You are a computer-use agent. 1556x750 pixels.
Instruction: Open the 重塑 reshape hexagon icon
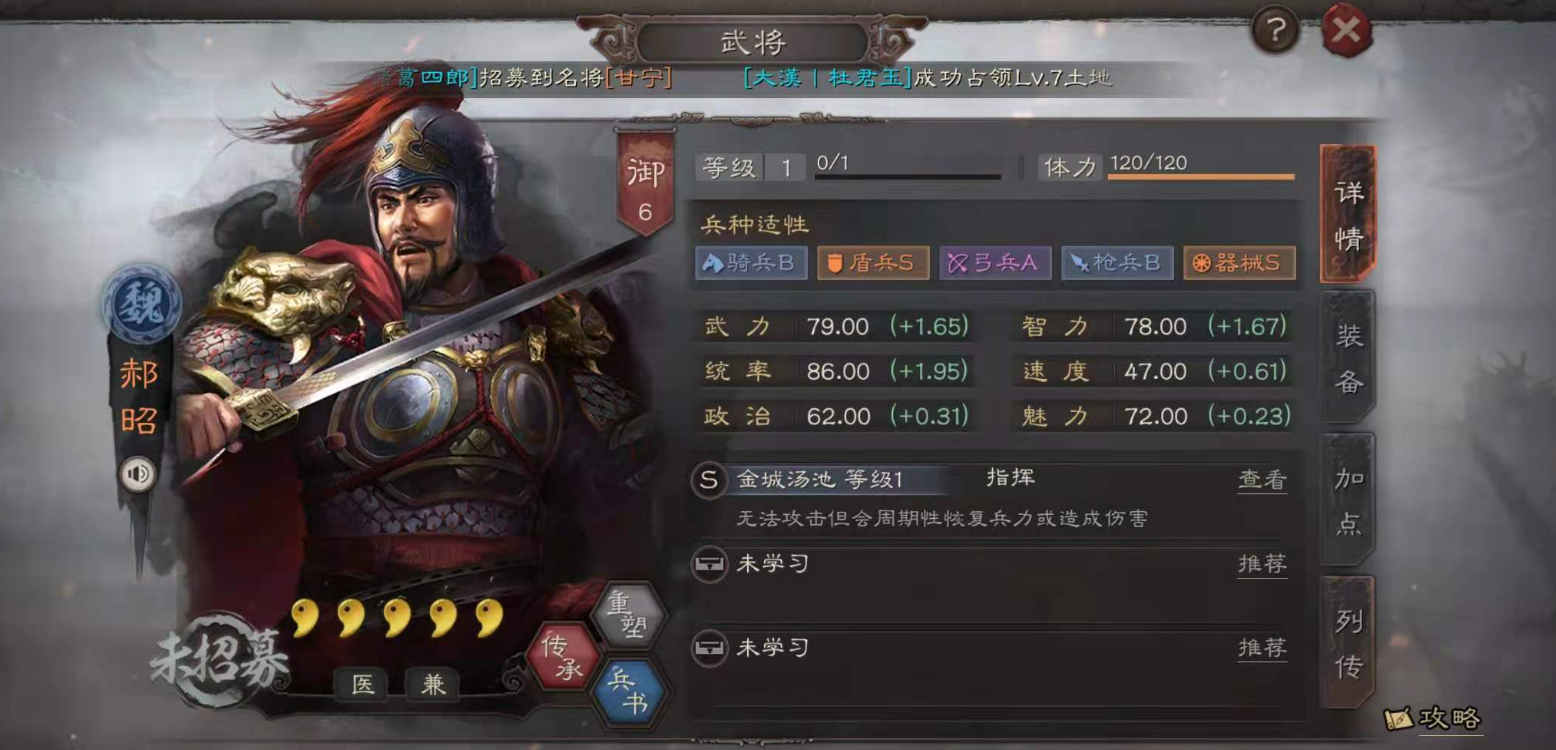coord(629,615)
